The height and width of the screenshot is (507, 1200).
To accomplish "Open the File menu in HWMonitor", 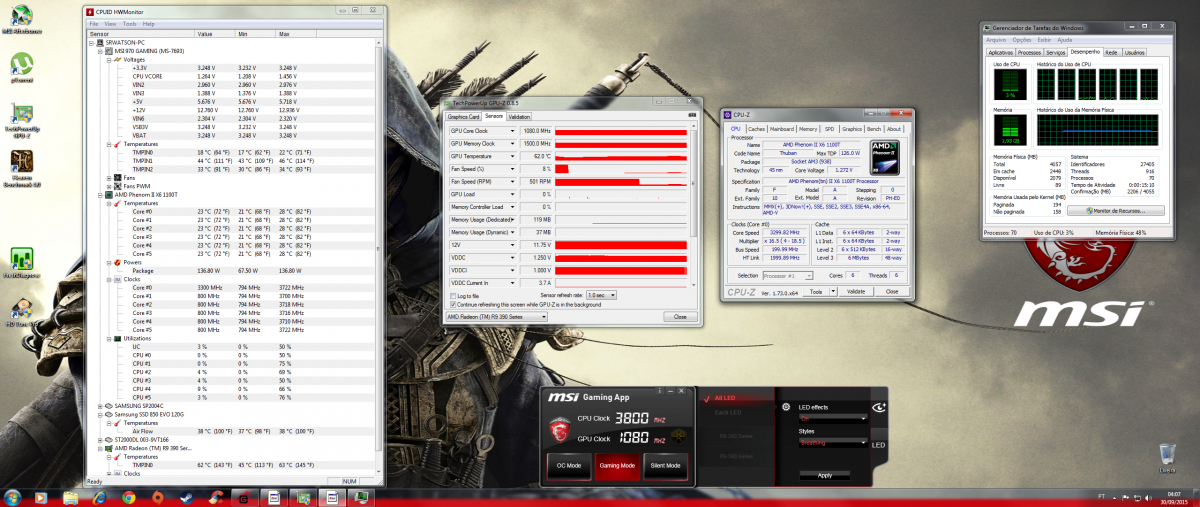I will click(x=94, y=23).
